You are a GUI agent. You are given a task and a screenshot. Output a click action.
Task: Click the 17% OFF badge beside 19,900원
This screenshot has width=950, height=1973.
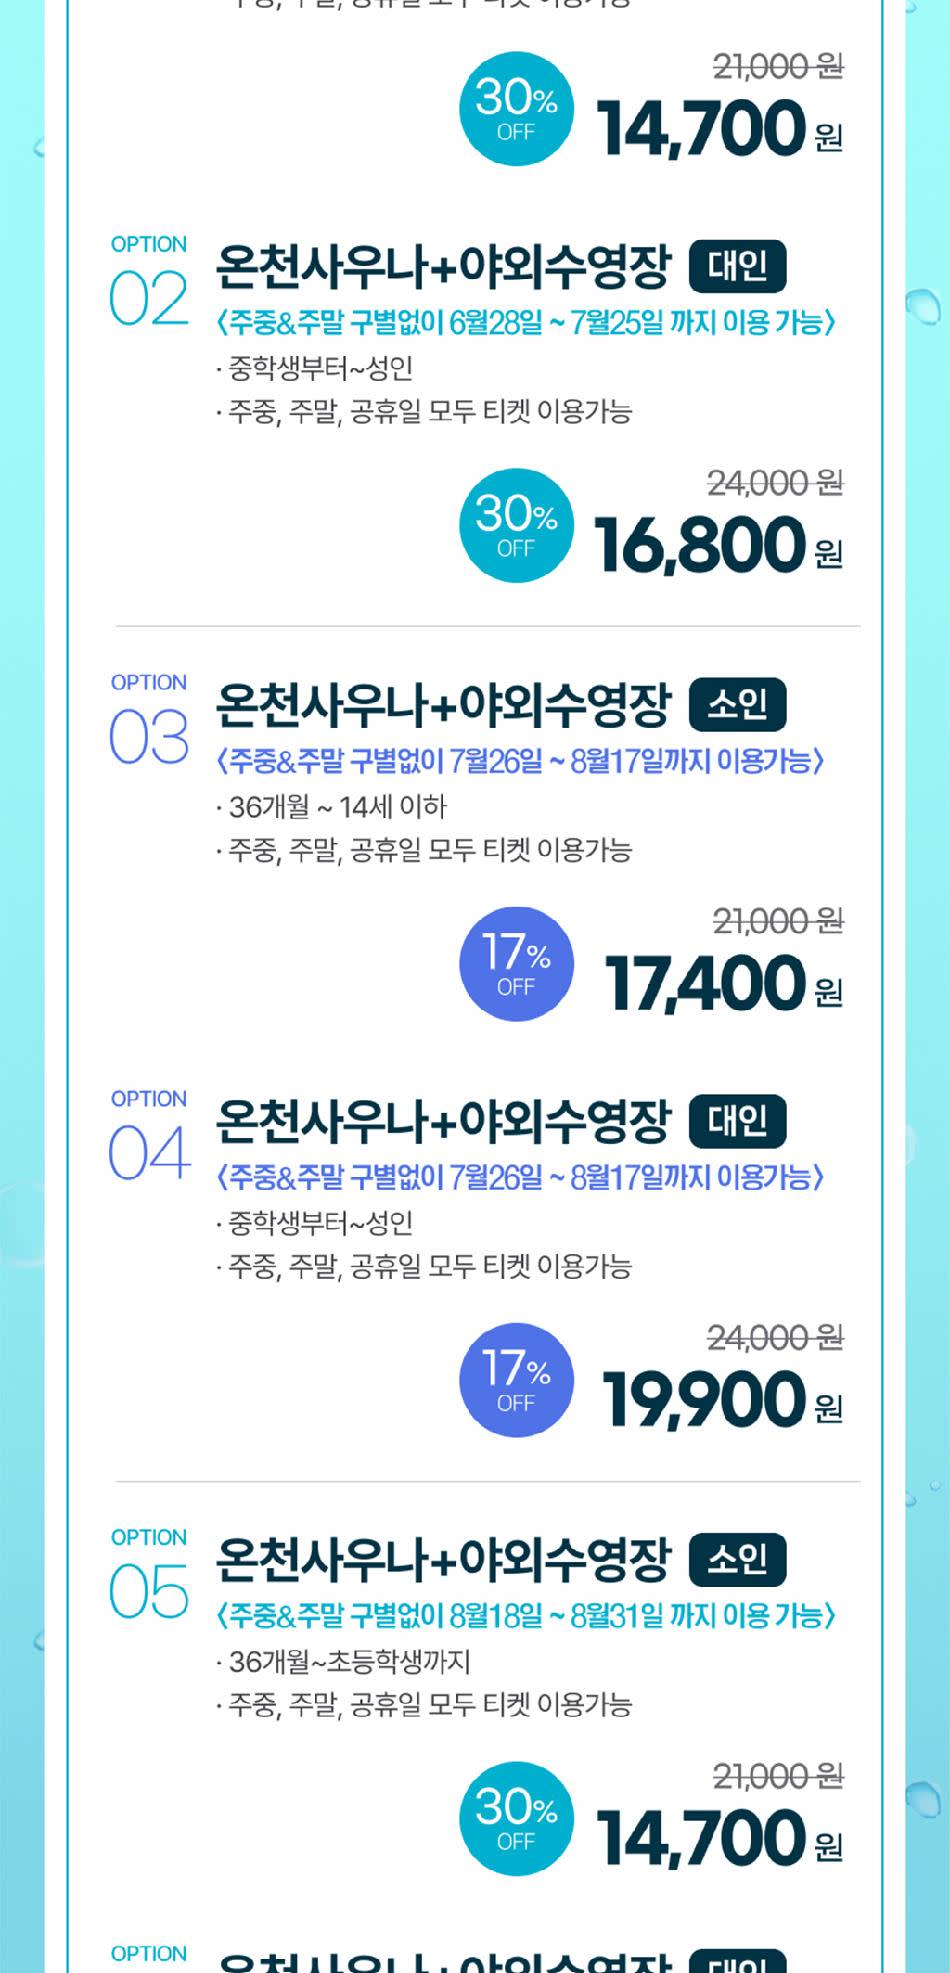(x=516, y=1380)
